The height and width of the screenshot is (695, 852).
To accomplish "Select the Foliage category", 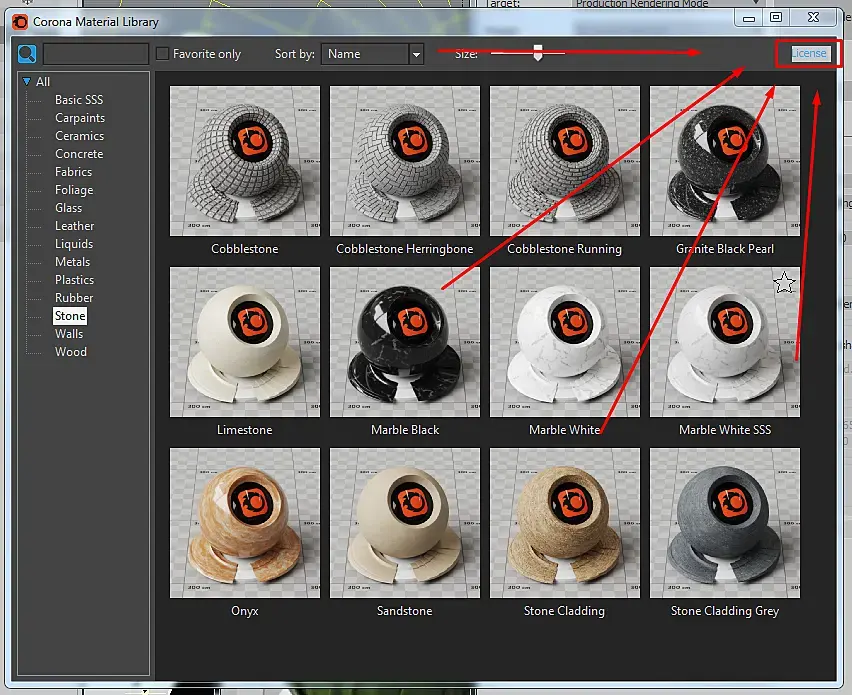I will tap(74, 190).
